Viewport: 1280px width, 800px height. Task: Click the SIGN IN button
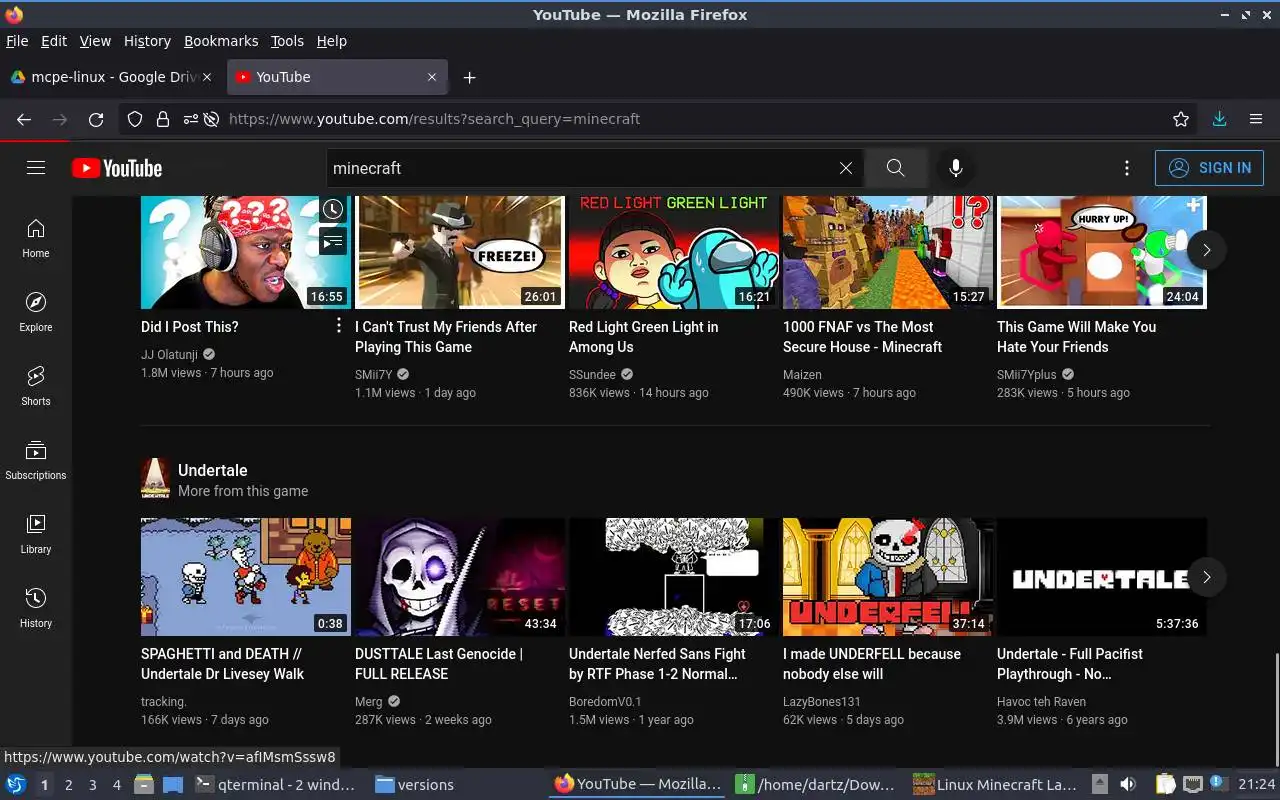1209,168
